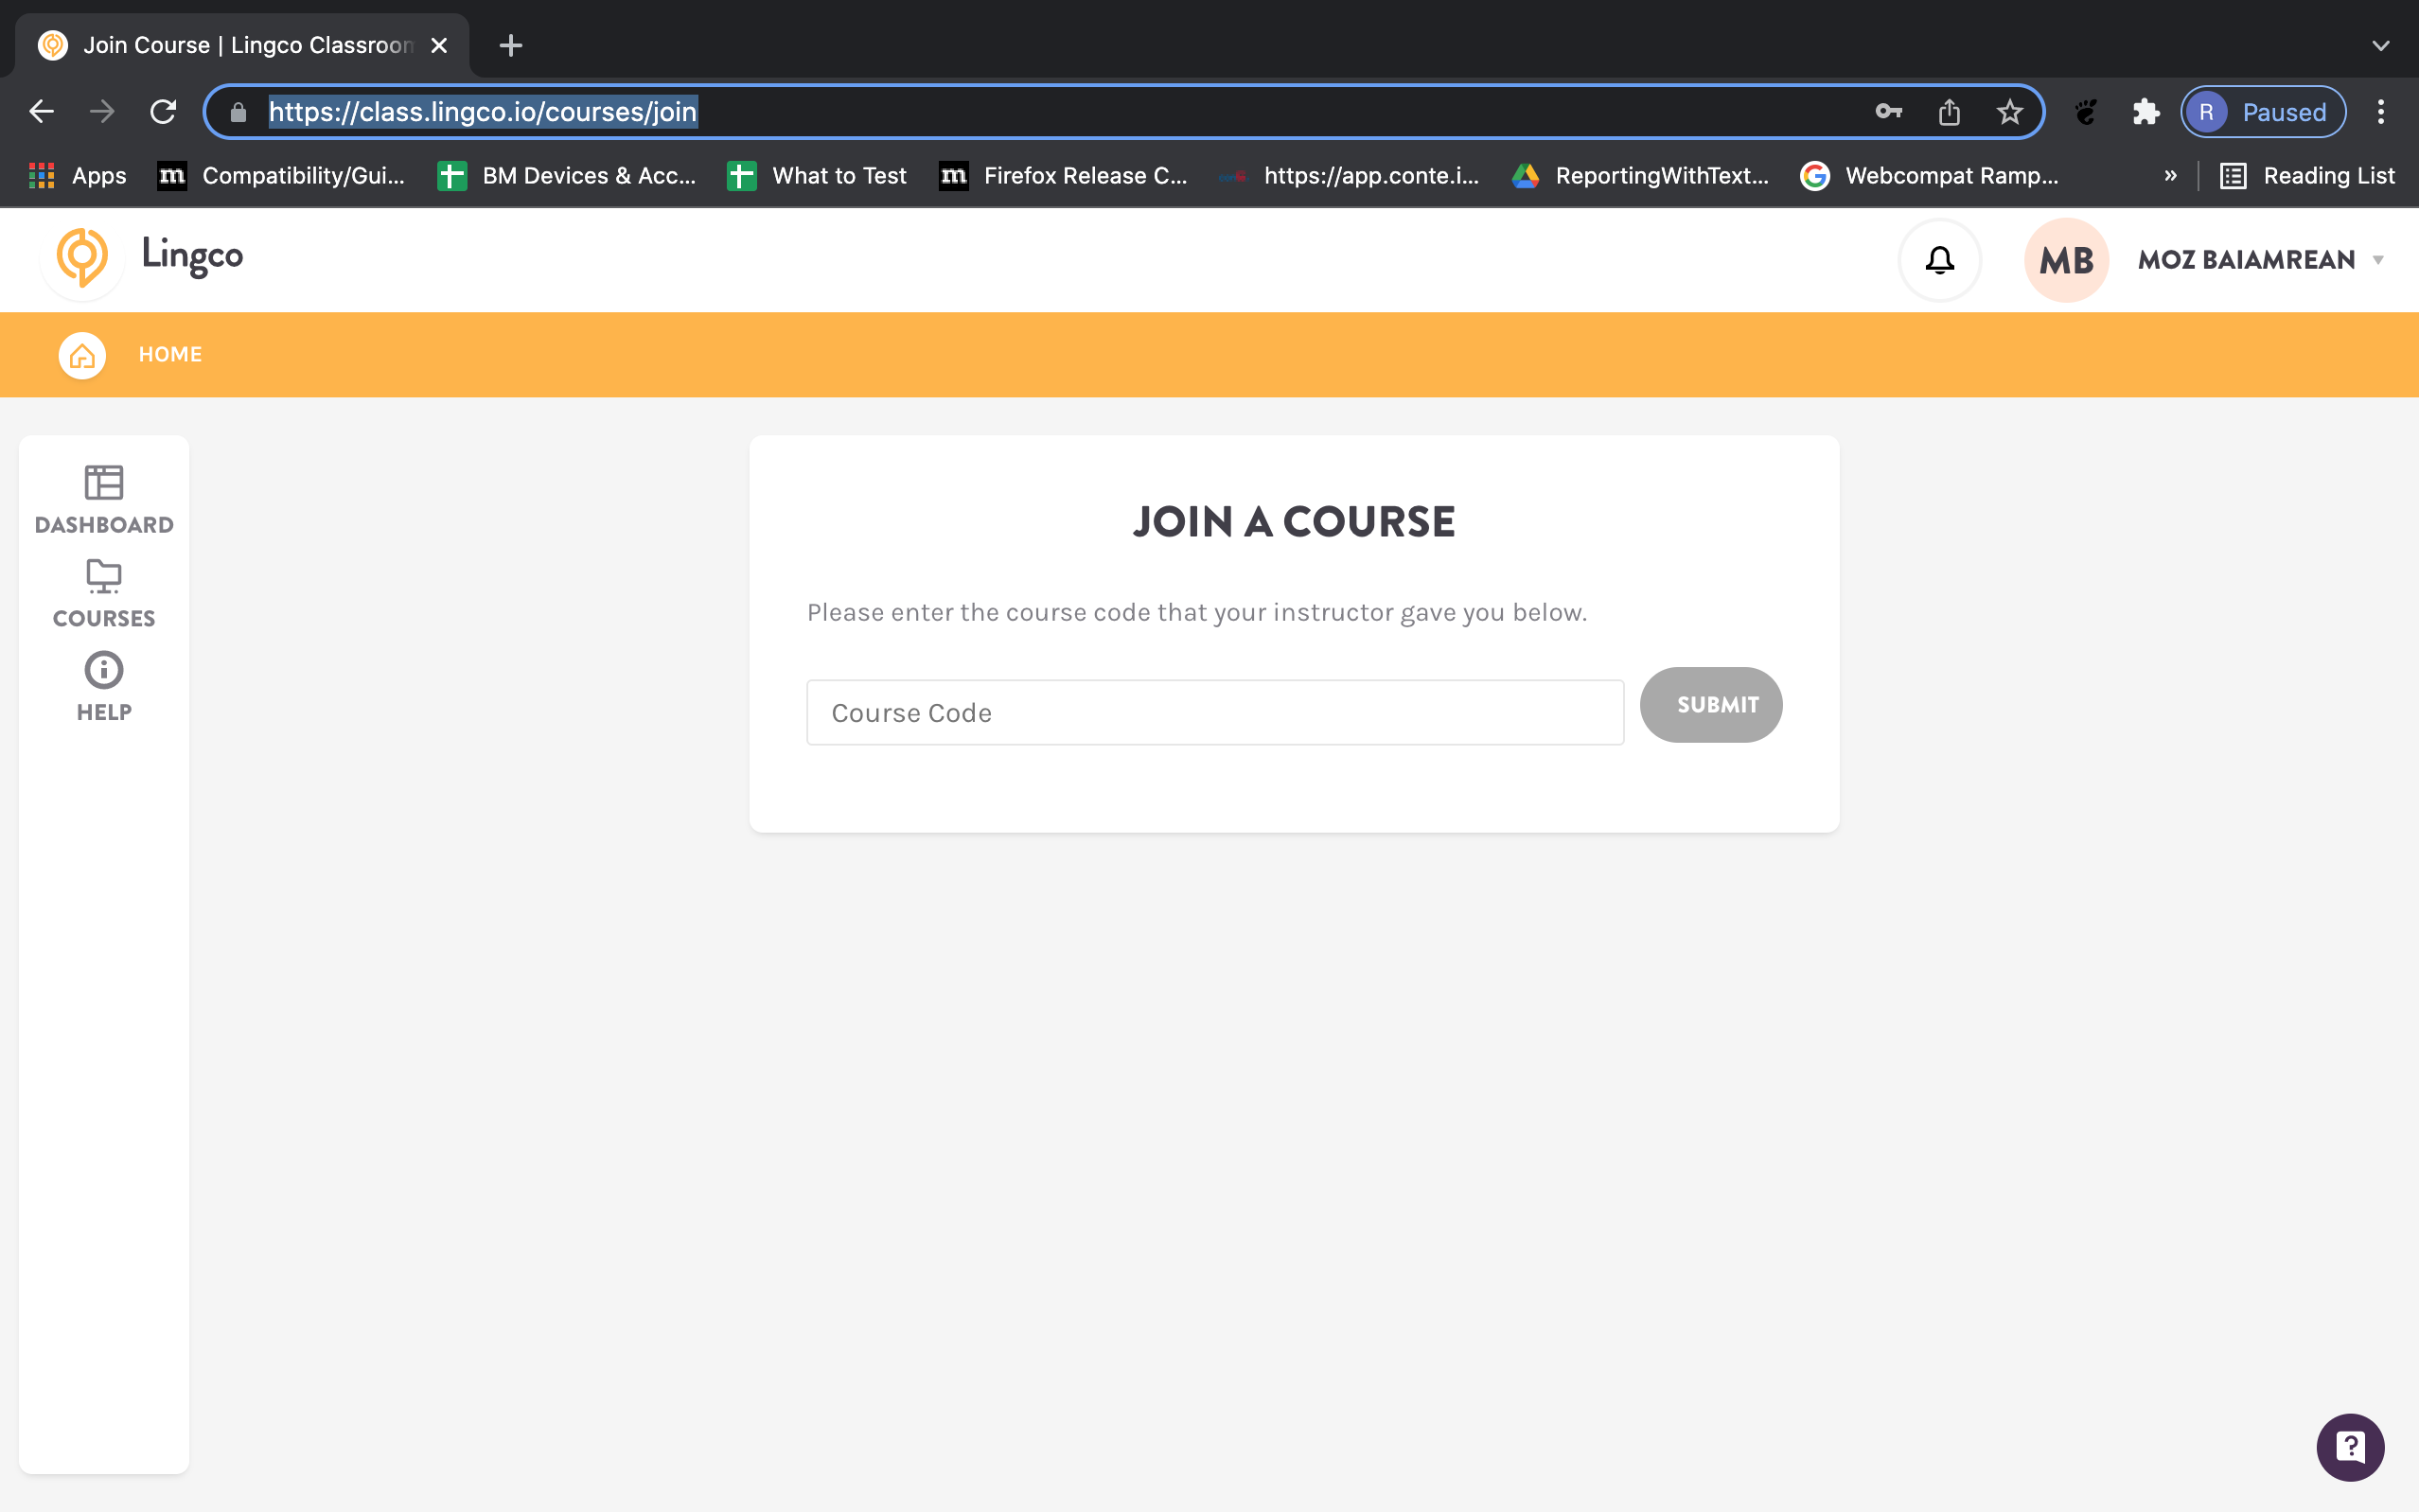Screen dimensions: 2419x1512
Task: Switch to the HOME tab
Action: (170, 354)
